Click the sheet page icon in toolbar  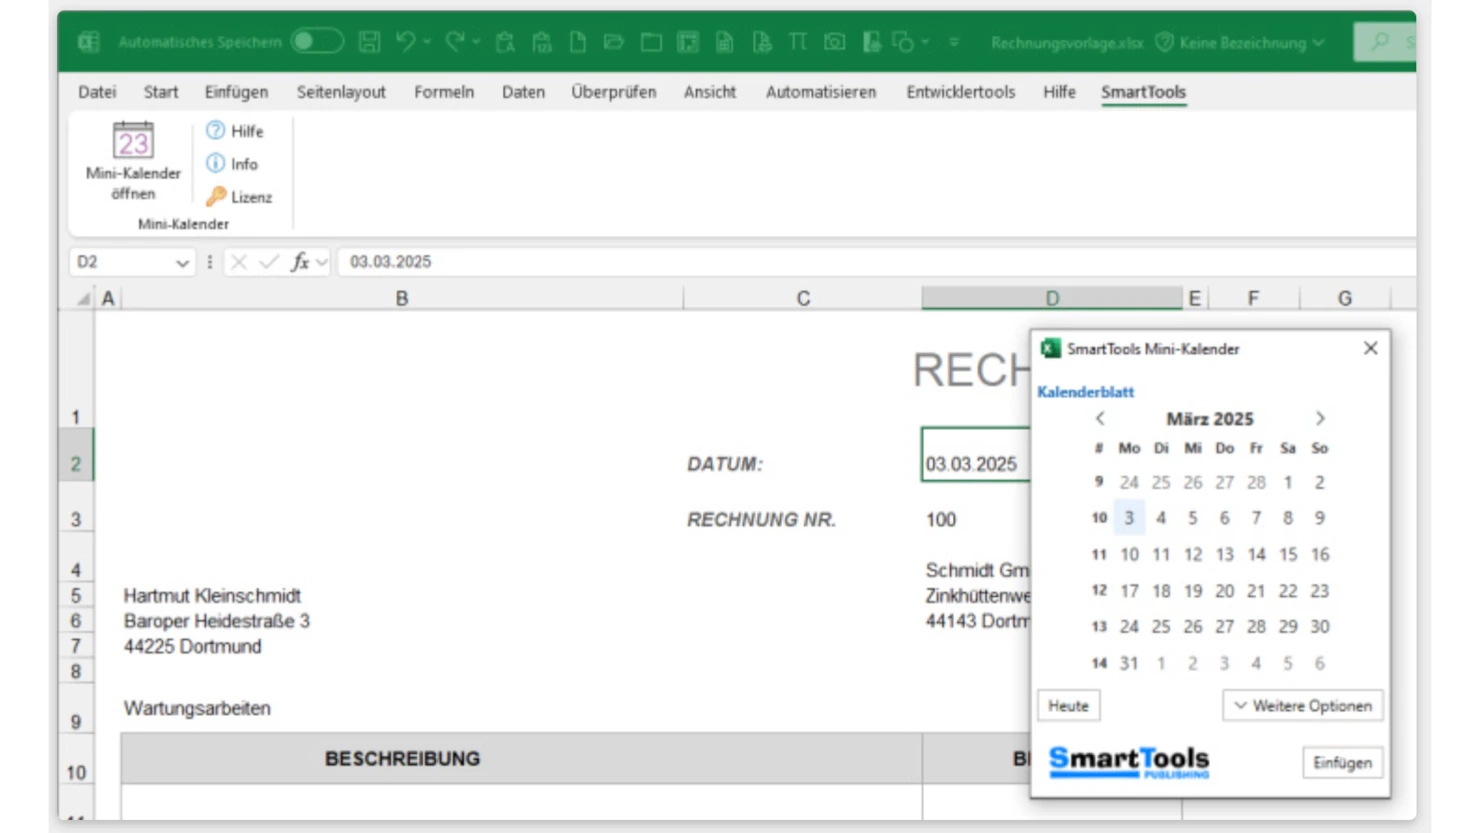pos(725,42)
